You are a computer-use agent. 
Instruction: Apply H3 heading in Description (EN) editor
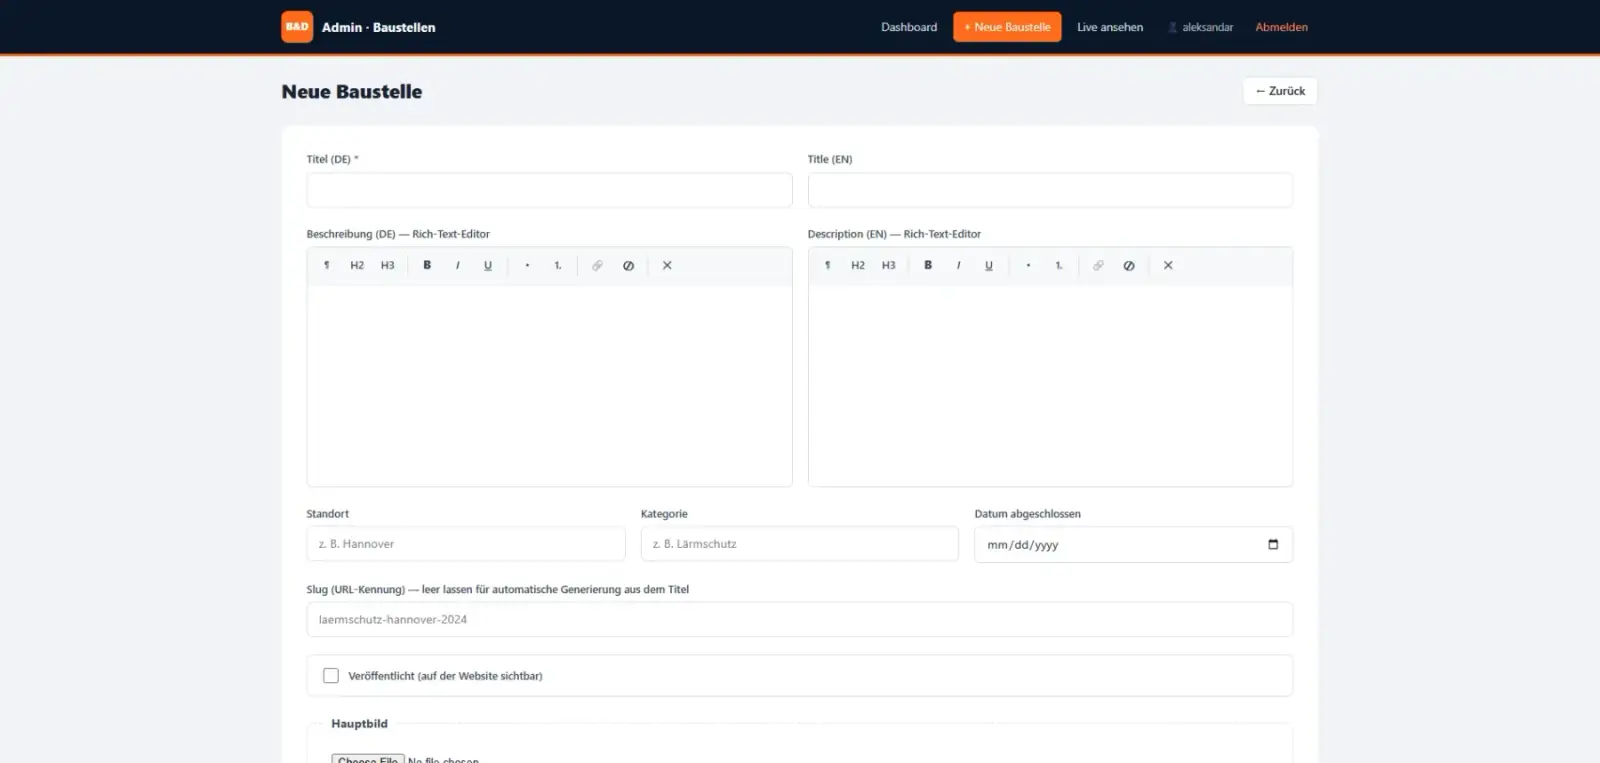click(889, 266)
